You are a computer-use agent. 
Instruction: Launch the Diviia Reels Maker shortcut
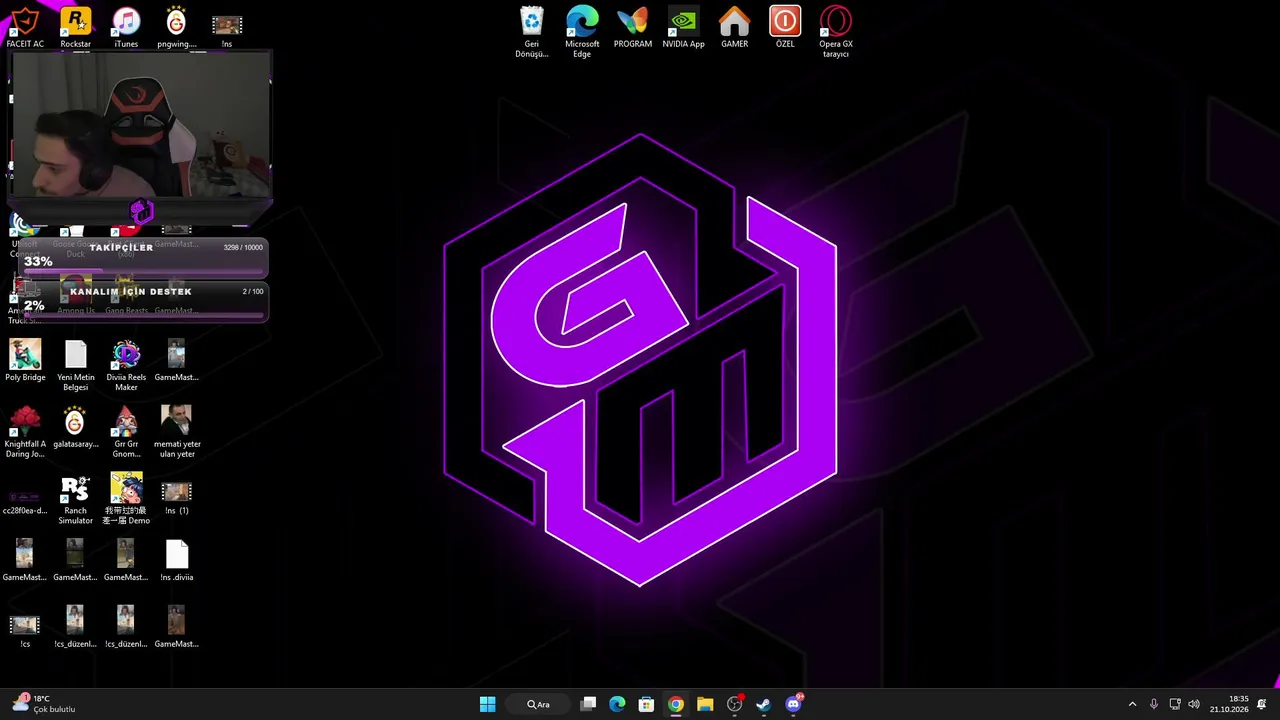point(126,366)
